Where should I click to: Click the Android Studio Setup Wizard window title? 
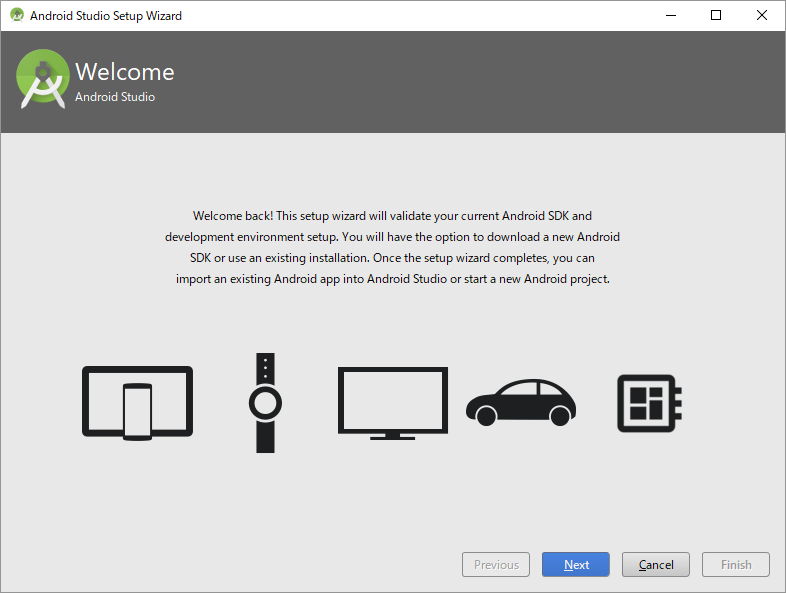point(106,16)
